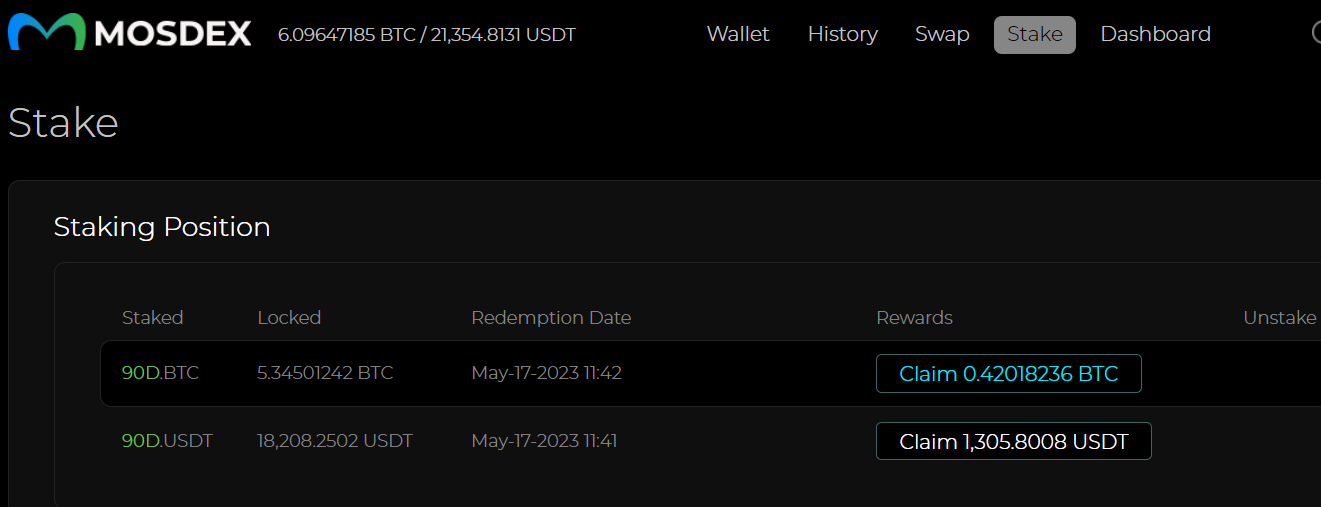Click the partial circular icon right of Dashboard
1321x507 pixels.
pyautogui.click(x=1316, y=34)
